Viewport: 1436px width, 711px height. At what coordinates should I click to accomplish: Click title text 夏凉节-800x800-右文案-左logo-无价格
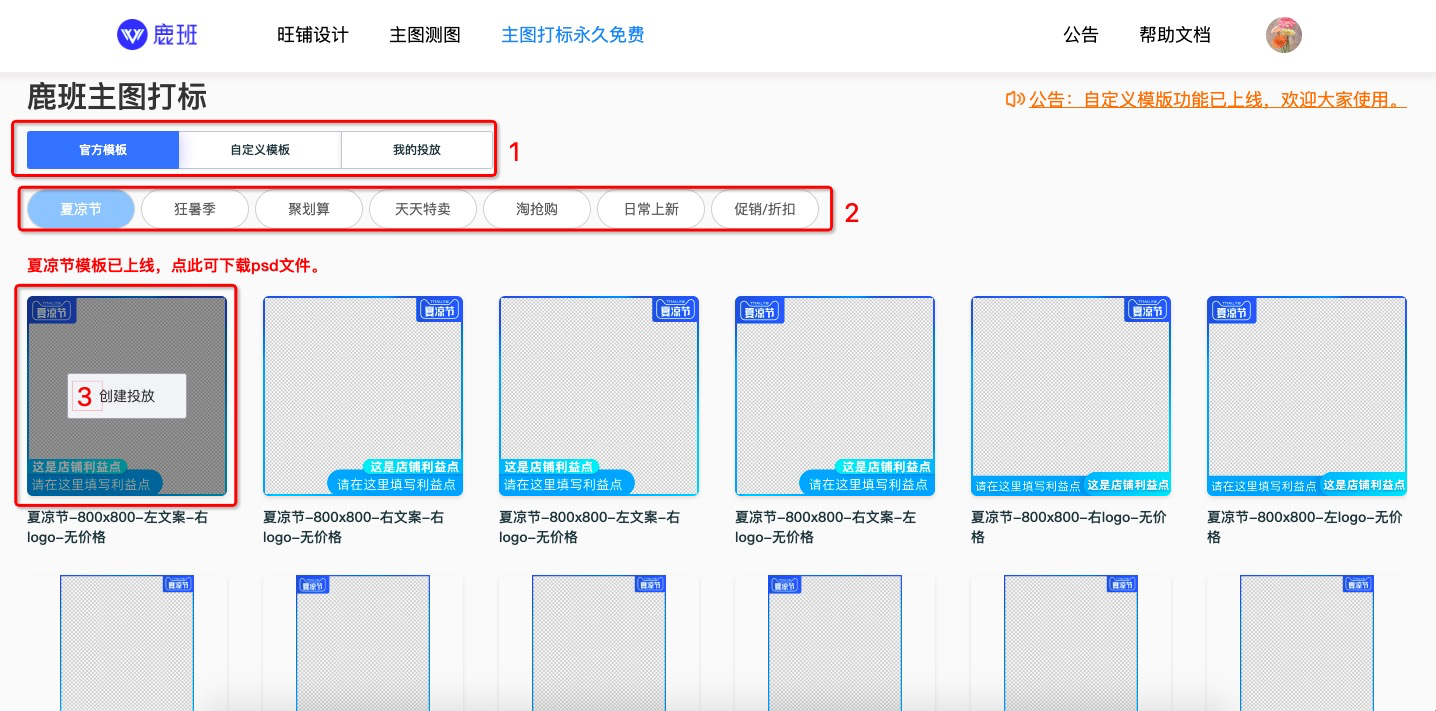[825, 527]
